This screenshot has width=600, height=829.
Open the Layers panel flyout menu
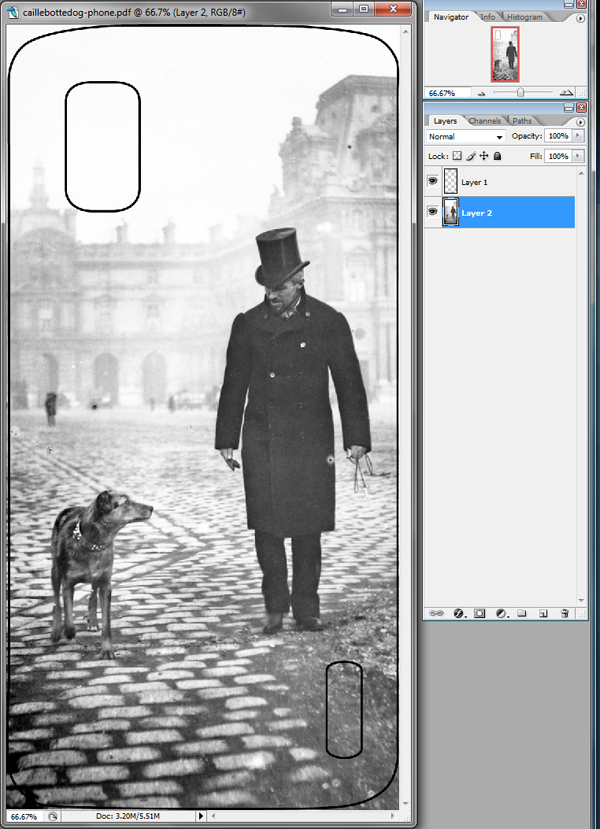(580, 122)
